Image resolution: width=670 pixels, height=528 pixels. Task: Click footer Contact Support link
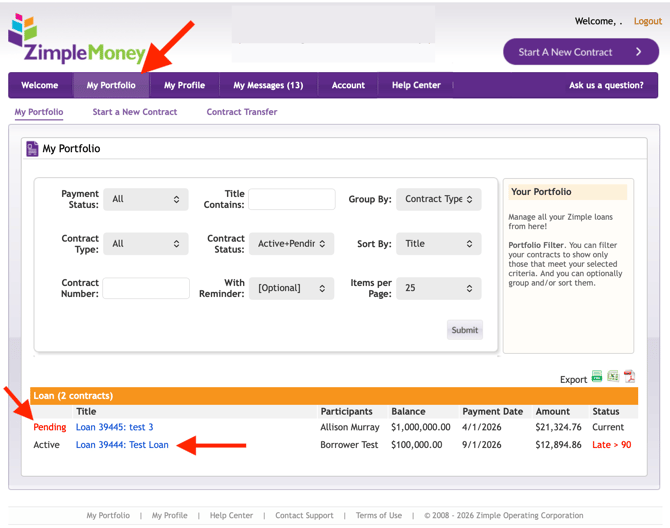[x=304, y=515]
